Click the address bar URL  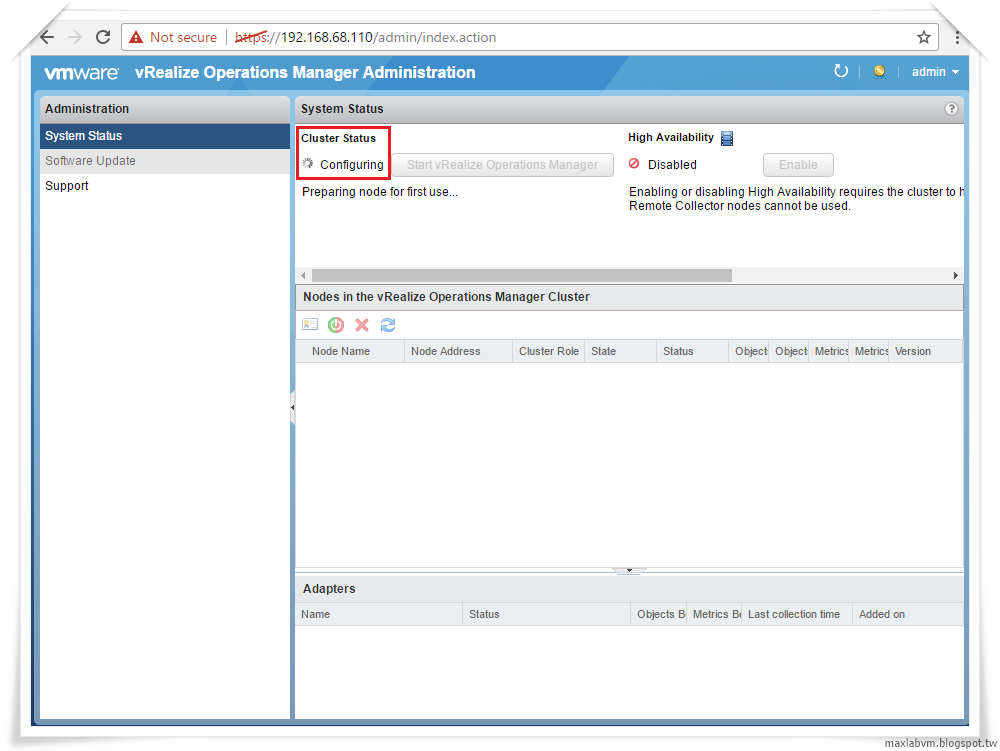(x=365, y=37)
